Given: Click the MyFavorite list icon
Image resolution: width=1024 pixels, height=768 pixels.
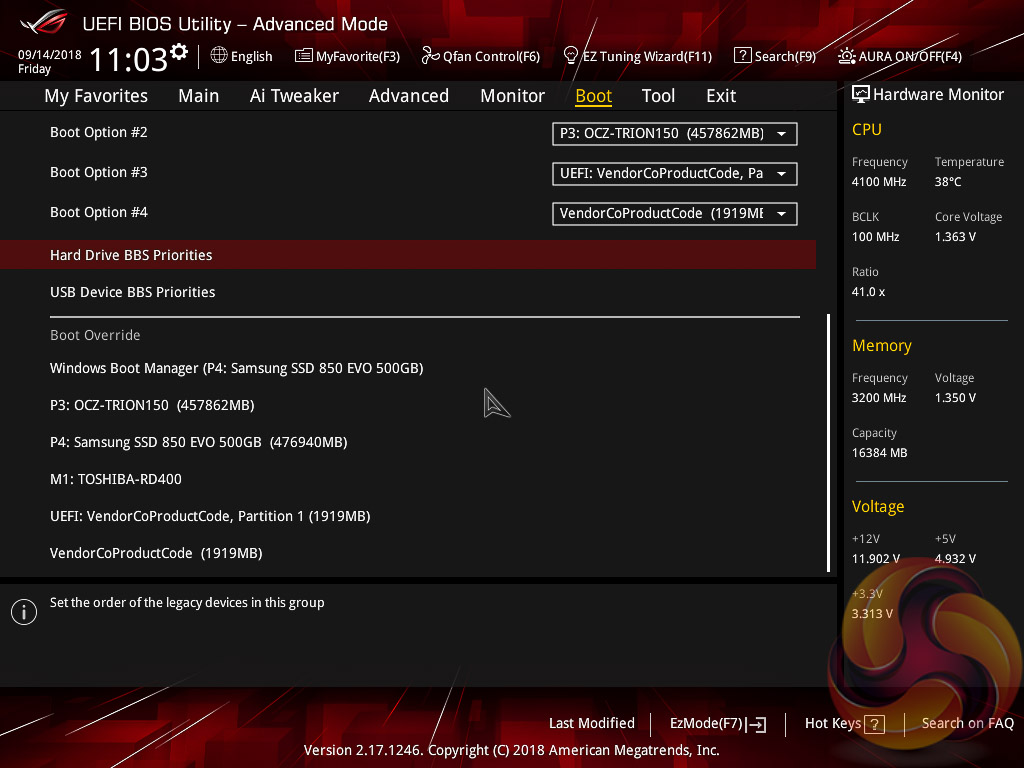Looking at the screenshot, I should point(304,56).
